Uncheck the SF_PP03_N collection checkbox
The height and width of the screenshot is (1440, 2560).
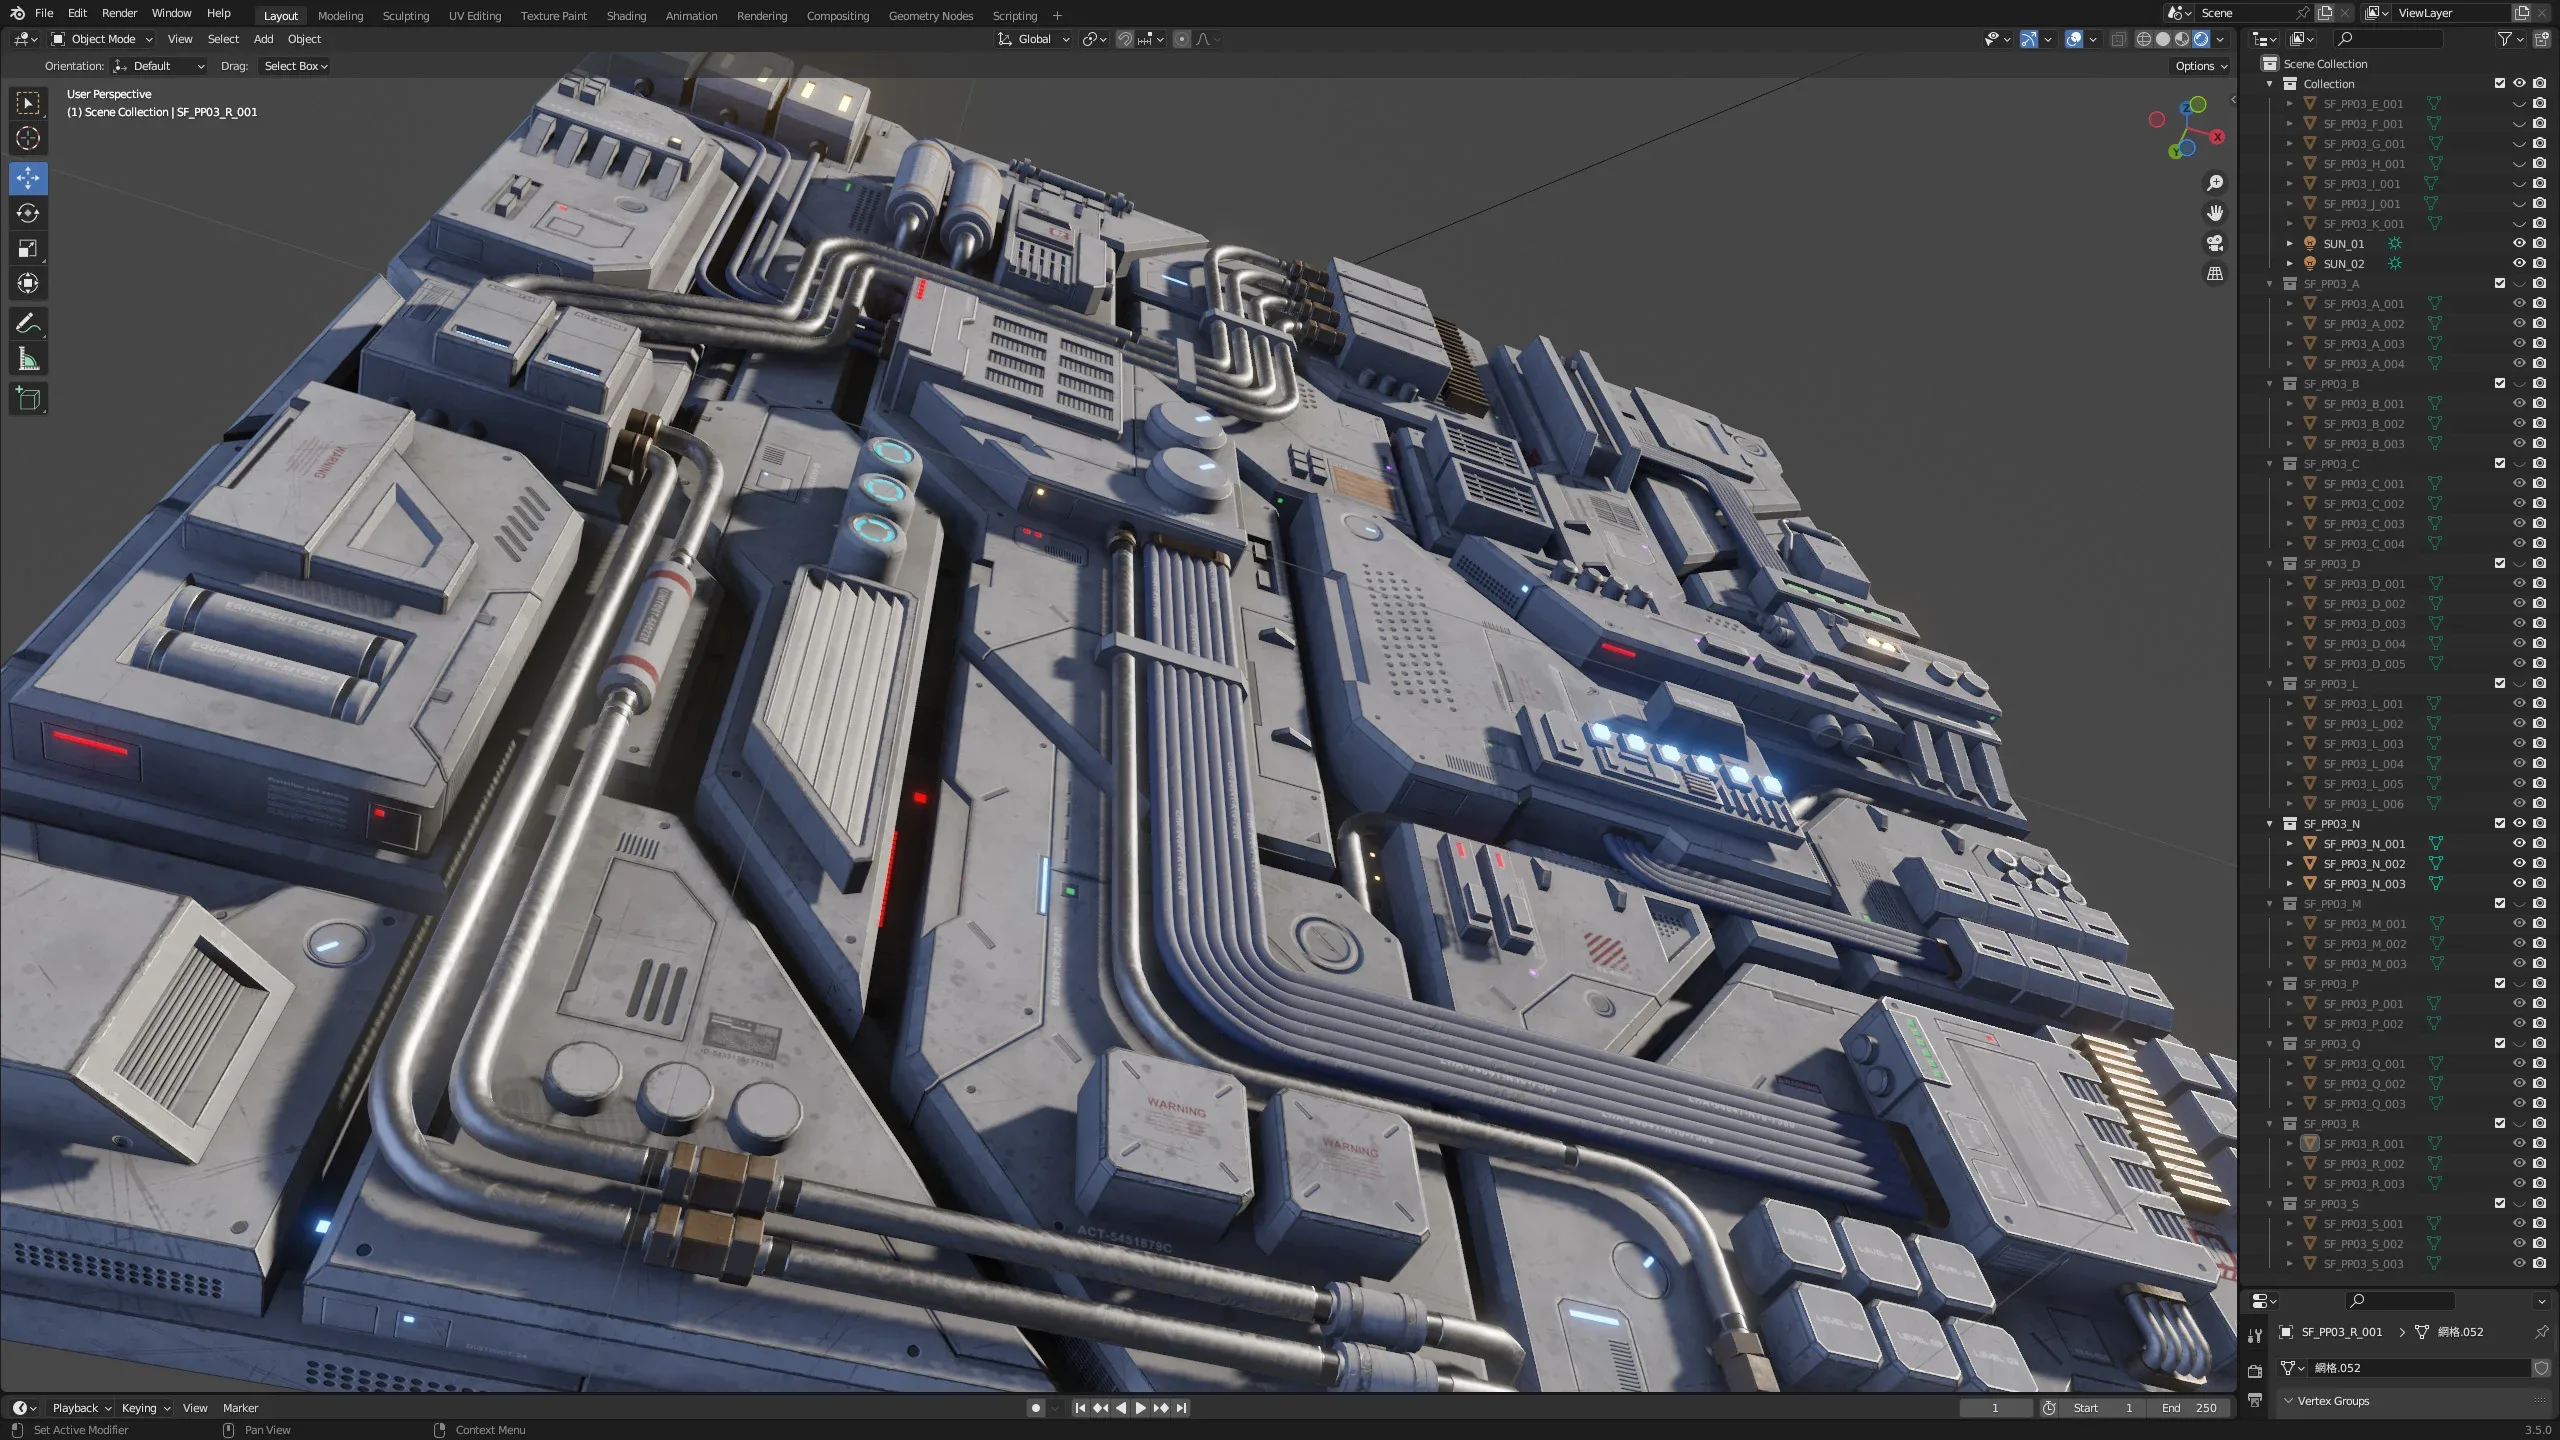point(2499,824)
